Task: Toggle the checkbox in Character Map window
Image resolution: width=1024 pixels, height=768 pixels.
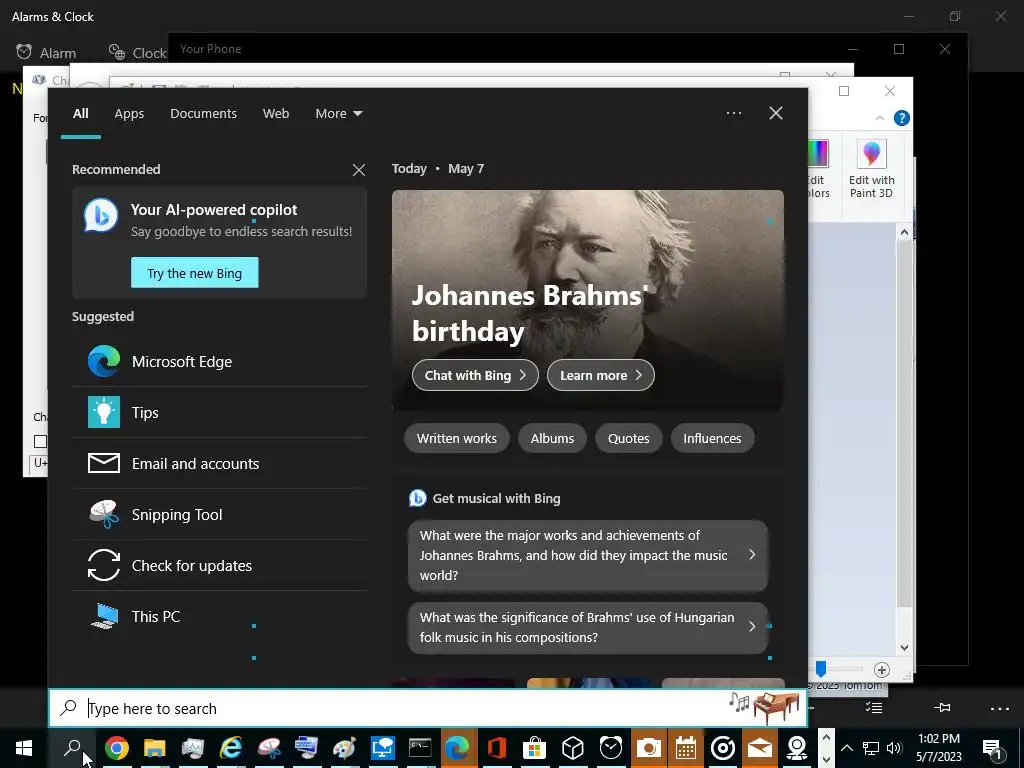Action: (40, 441)
